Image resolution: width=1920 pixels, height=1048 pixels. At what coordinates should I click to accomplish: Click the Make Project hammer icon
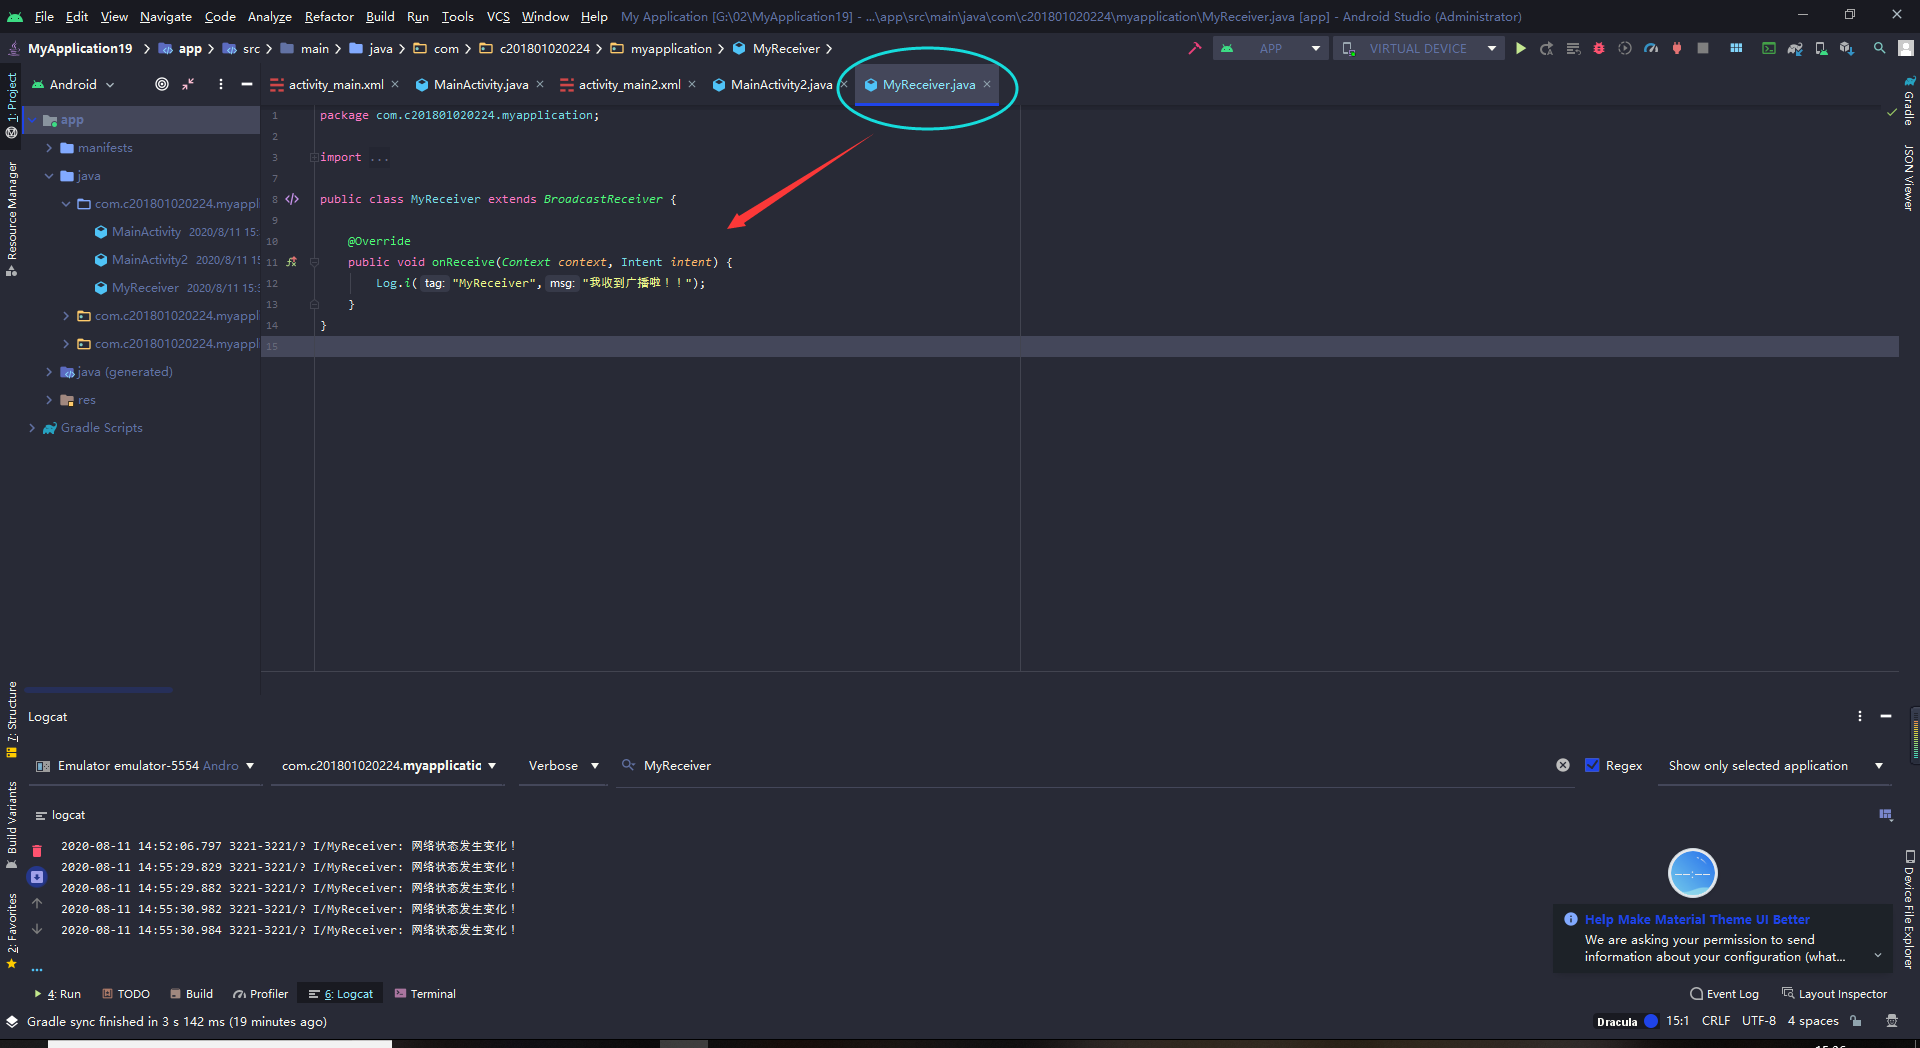(x=1194, y=48)
